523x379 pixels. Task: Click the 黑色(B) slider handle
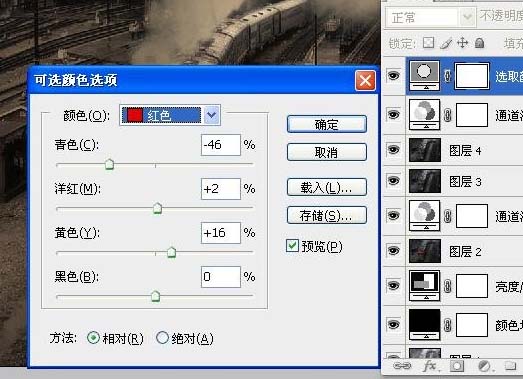(155, 296)
